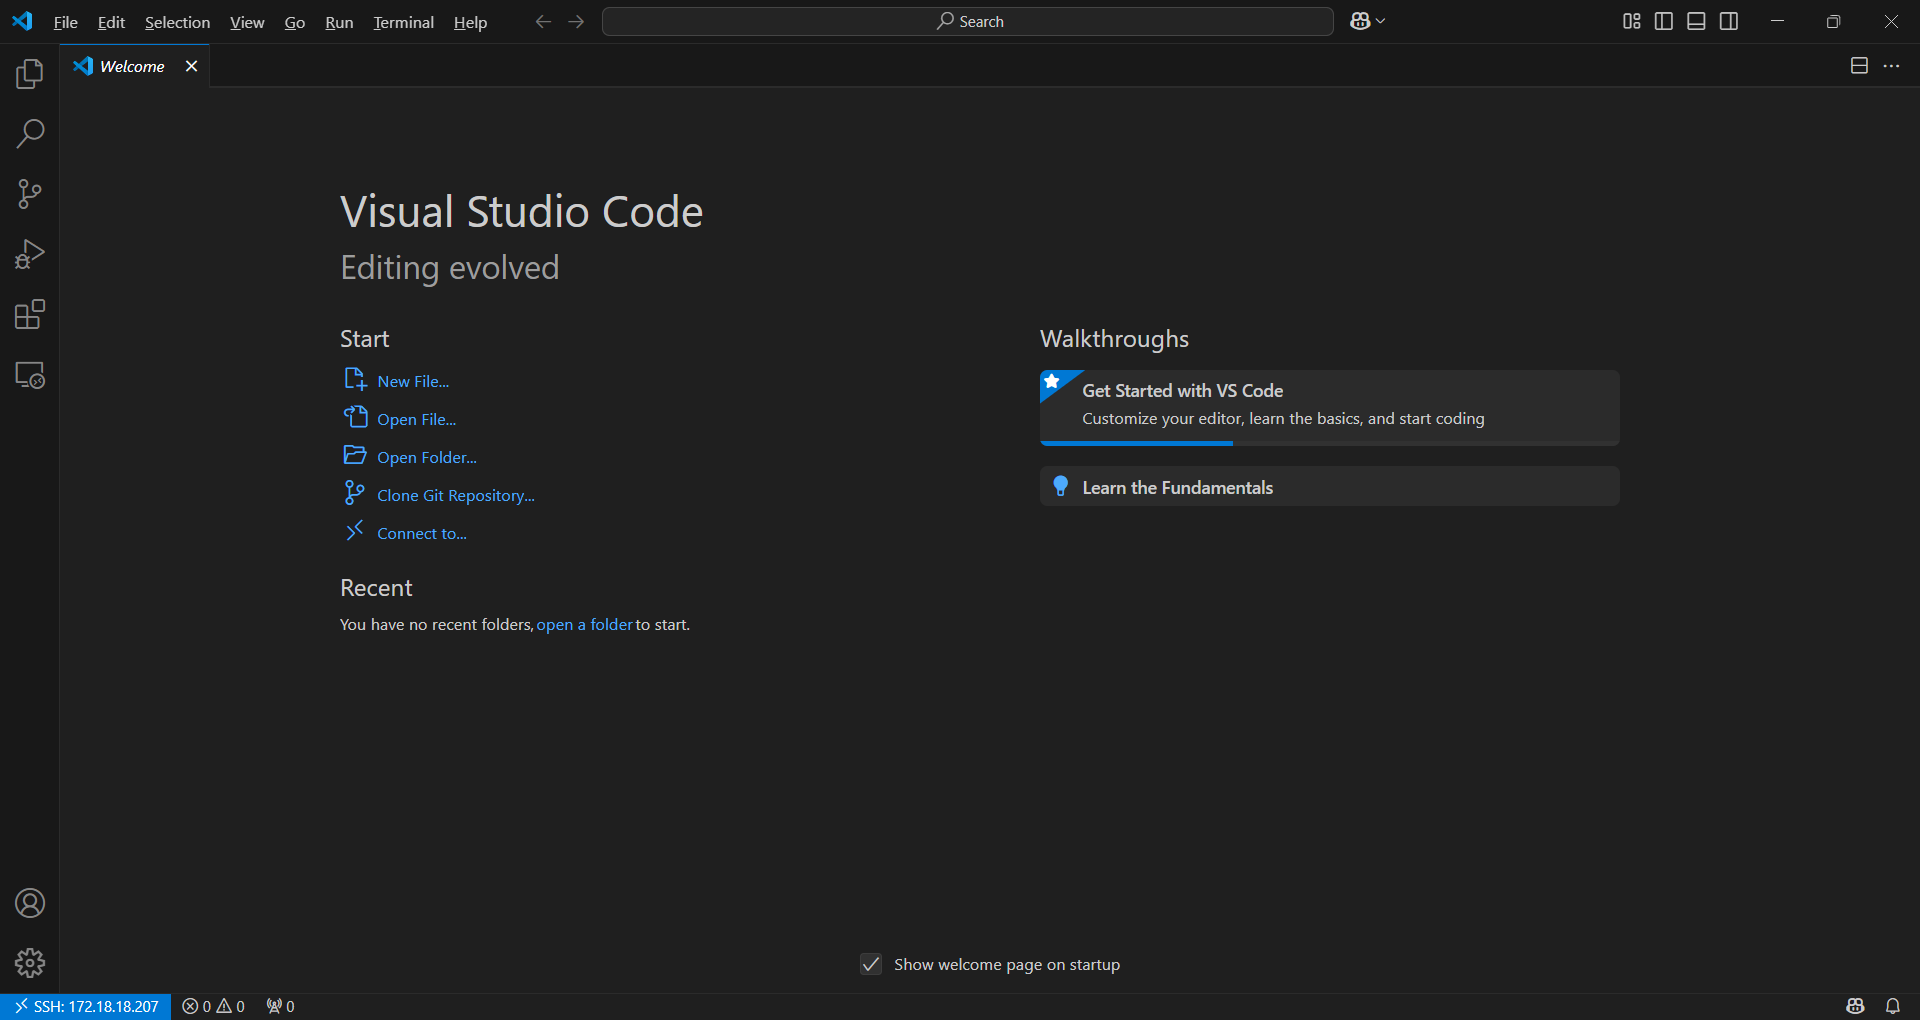
Task: Click the forwarded ports status item
Action: (280, 1006)
